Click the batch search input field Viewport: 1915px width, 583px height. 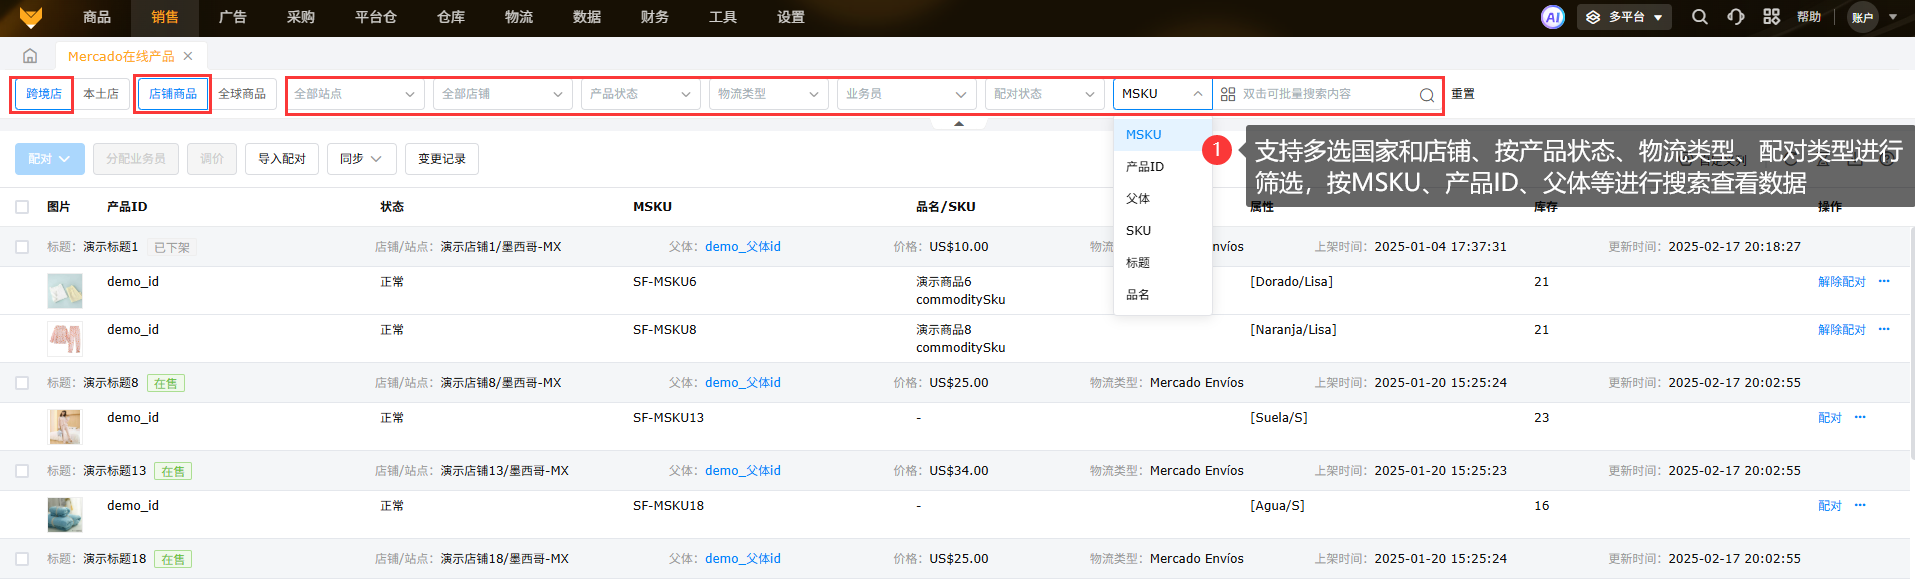[x=1325, y=94]
